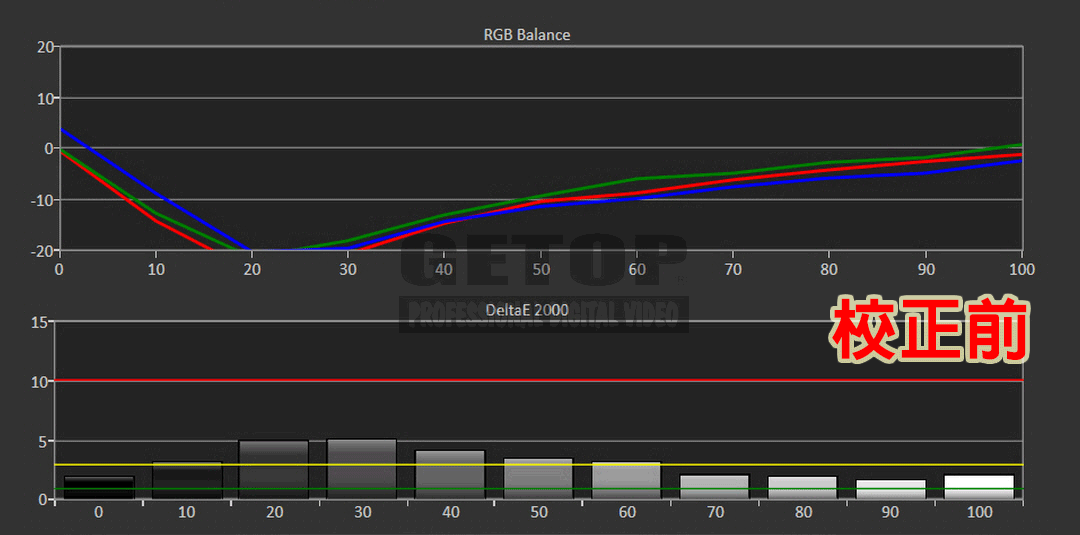Image resolution: width=1080 pixels, height=535 pixels.
Task: Select the DeltaE bar at 70
Action: [x=714, y=487]
